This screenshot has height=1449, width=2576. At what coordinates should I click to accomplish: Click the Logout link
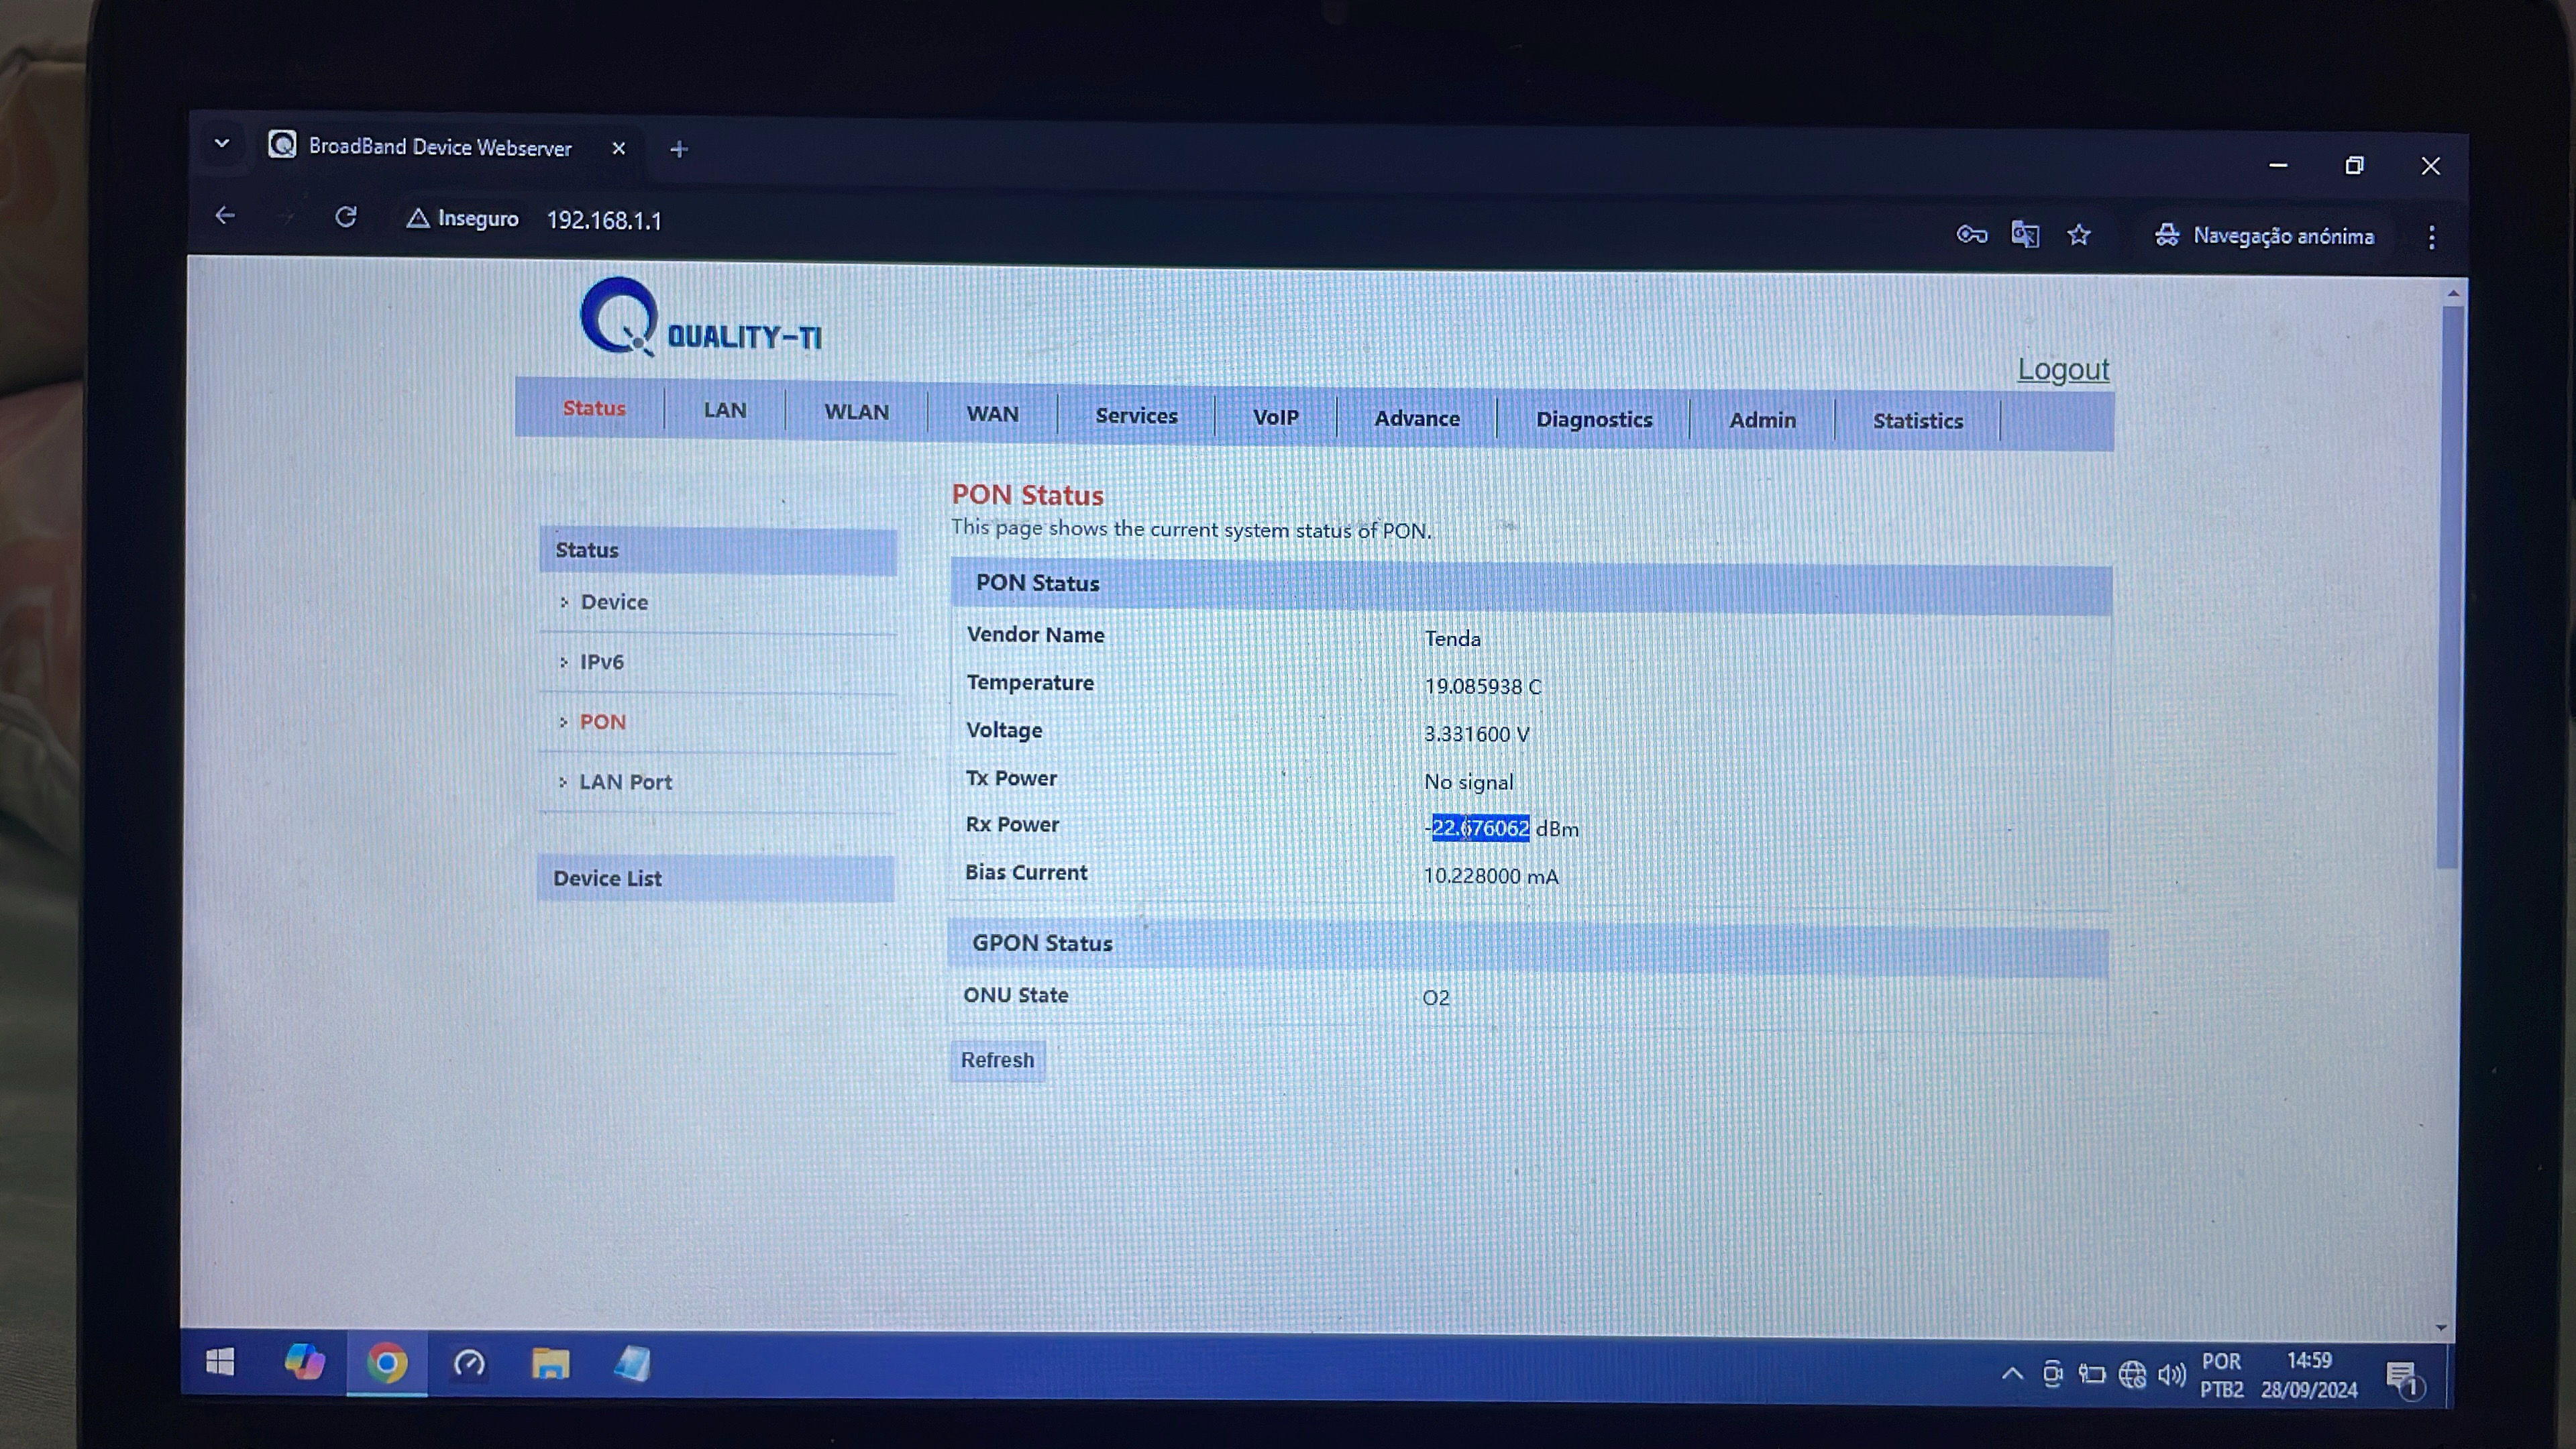click(x=2062, y=369)
